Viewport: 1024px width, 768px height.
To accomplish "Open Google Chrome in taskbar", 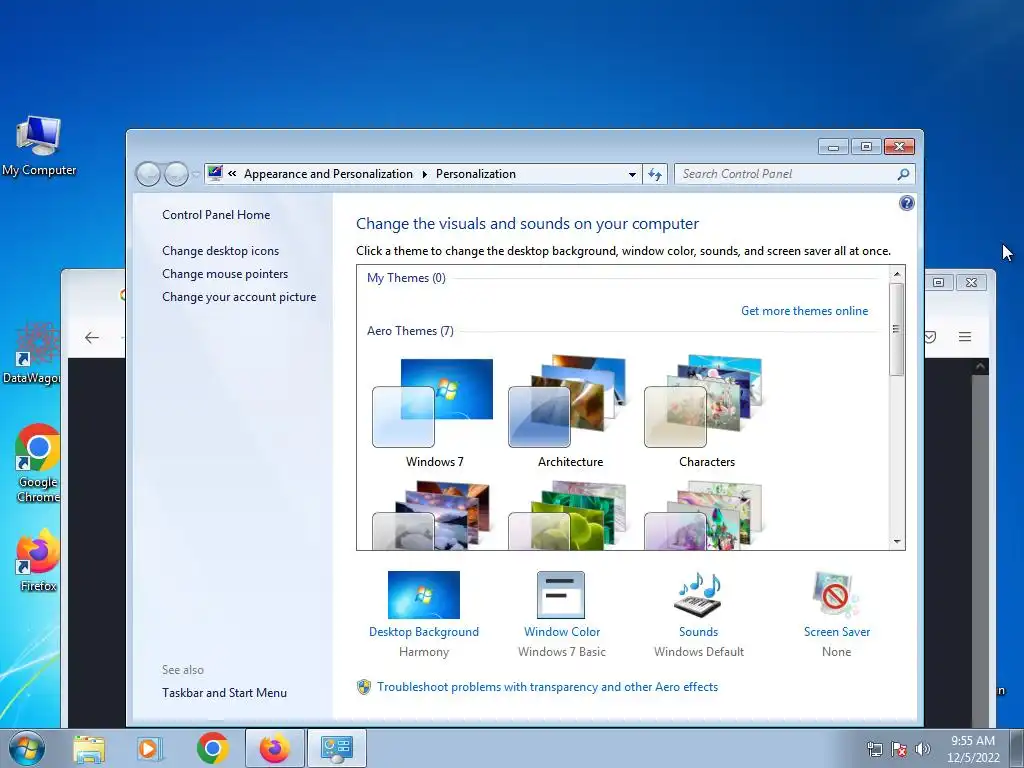I will click(212, 748).
